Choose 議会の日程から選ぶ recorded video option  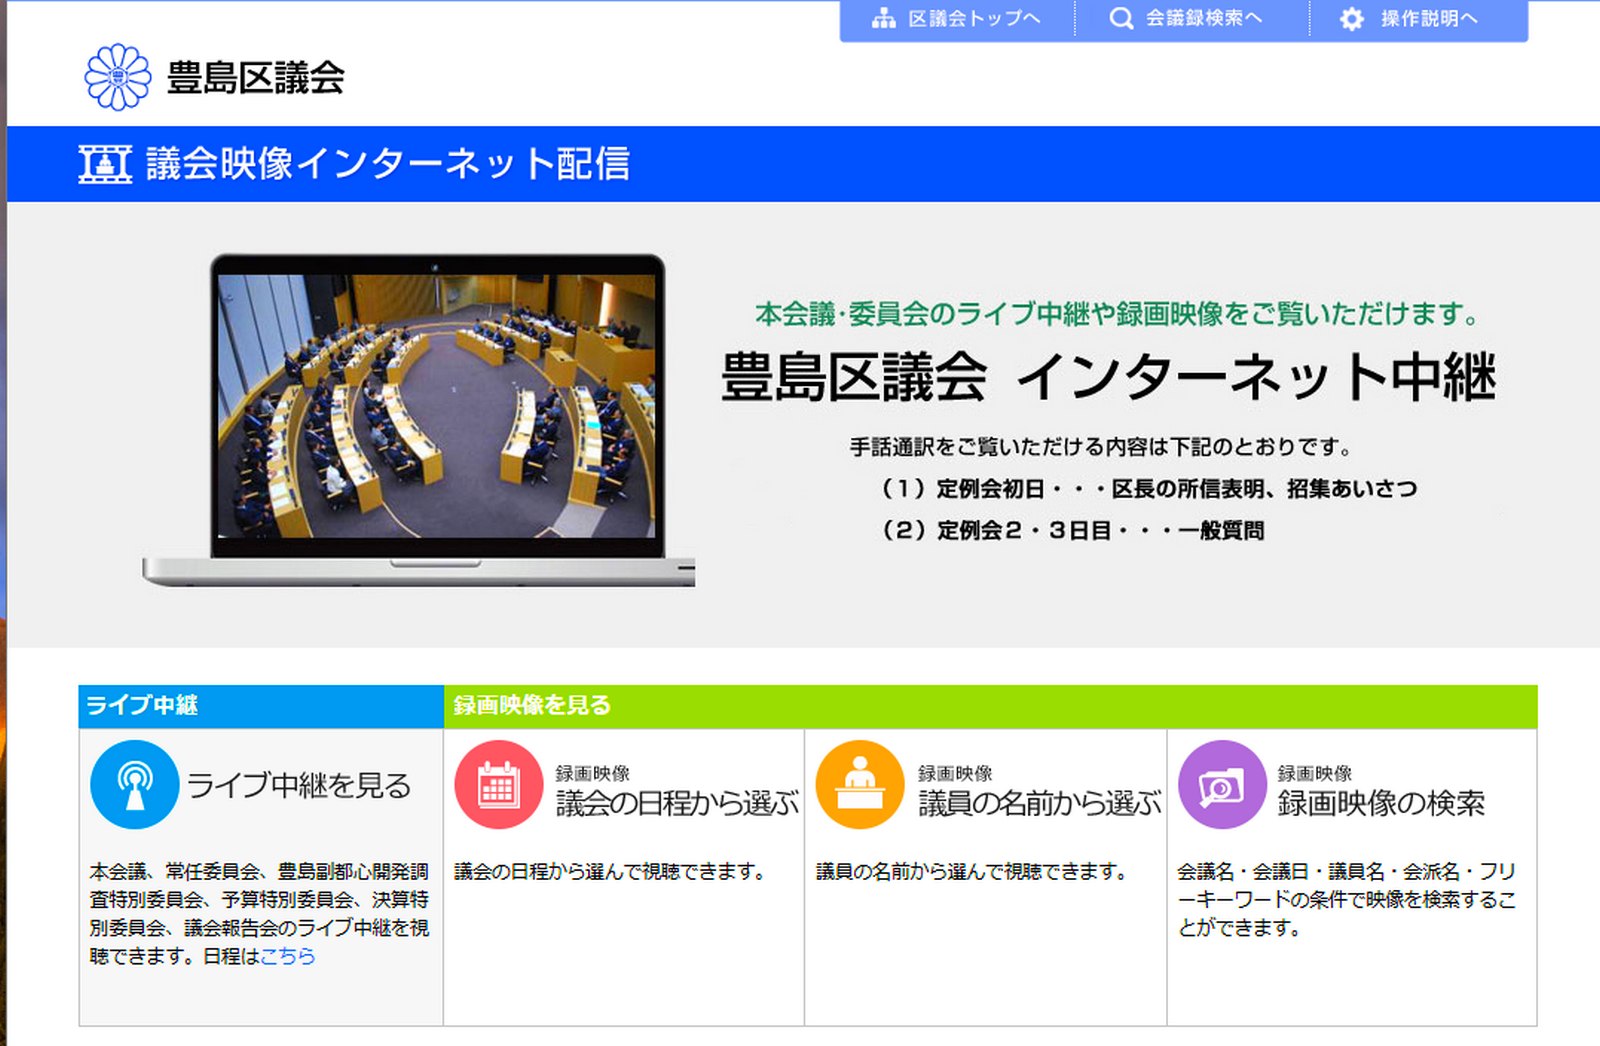pos(677,803)
